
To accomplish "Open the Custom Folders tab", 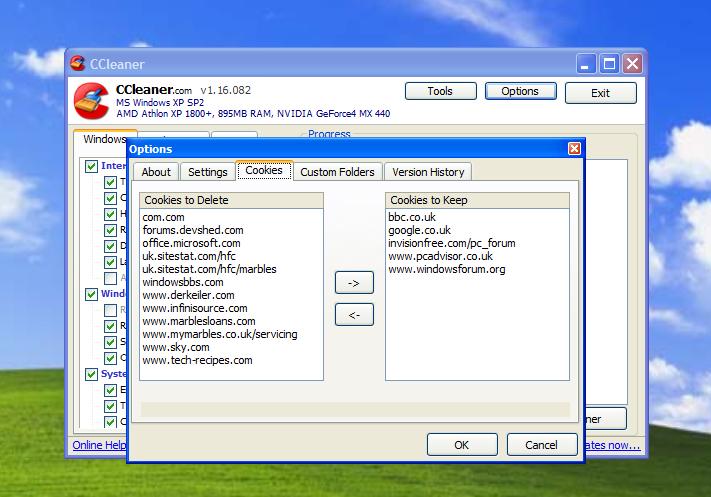I will [x=337, y=172].
